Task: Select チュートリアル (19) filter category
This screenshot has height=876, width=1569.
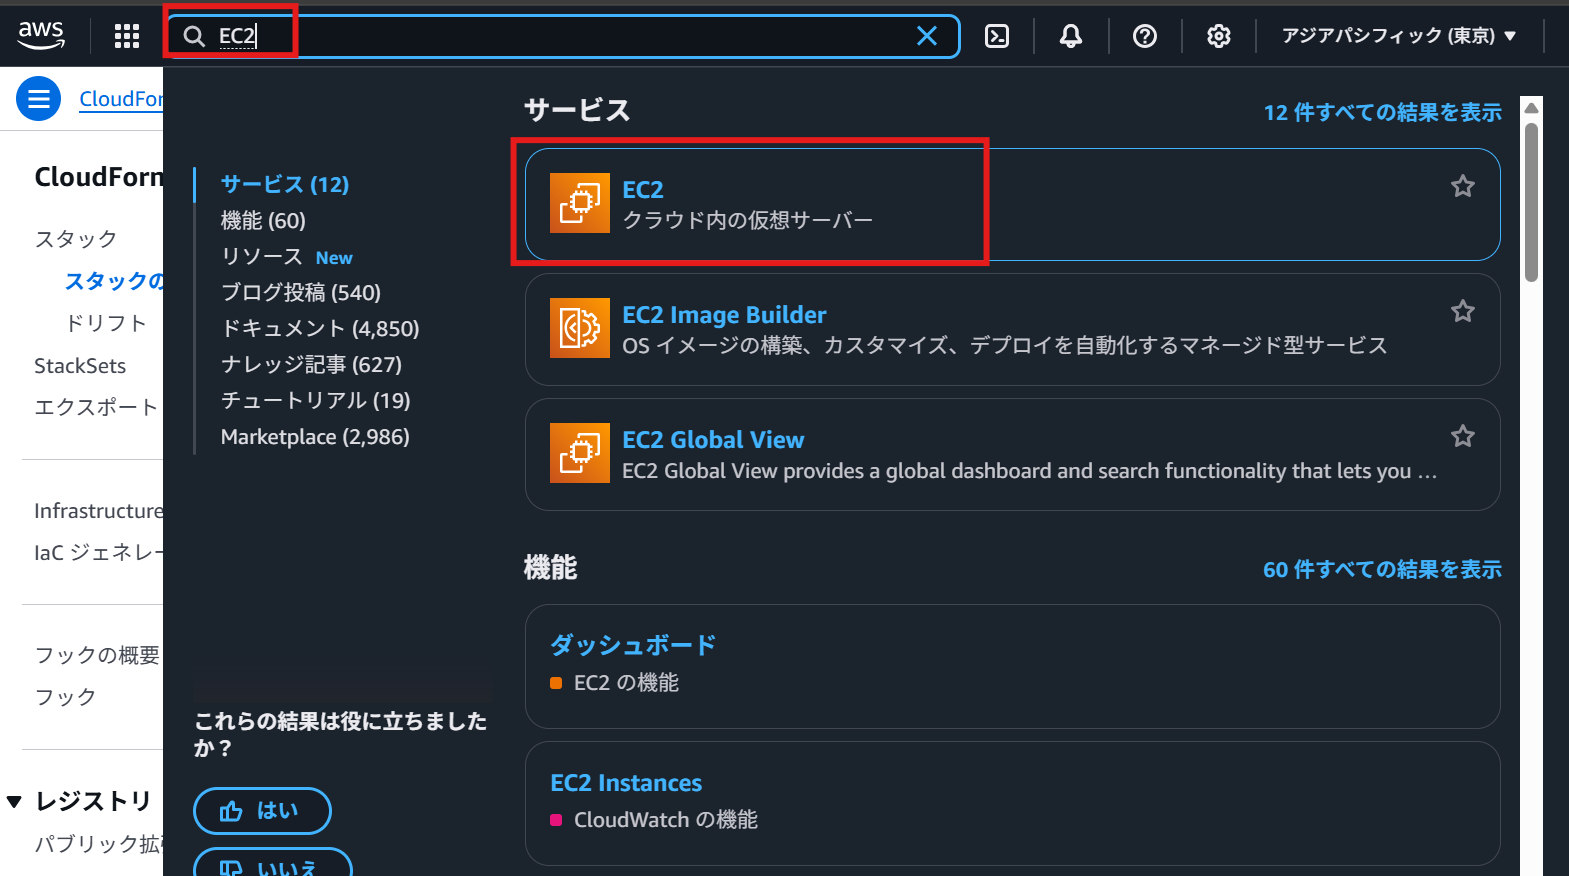Action: click(x=316, y=400)
